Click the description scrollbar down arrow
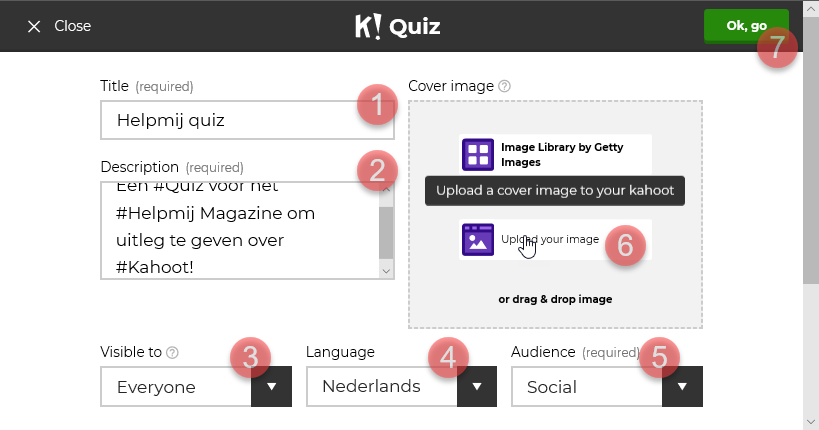This screenshot has width=819, height=430. pos(386,271)
